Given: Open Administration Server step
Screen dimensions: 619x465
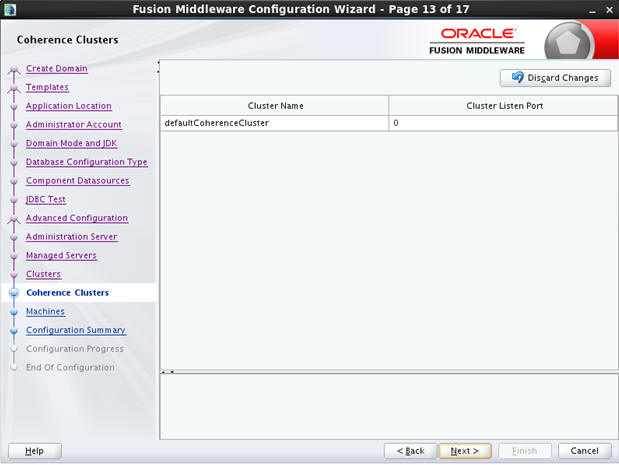Looking at the screenshot, I should 72,236.
